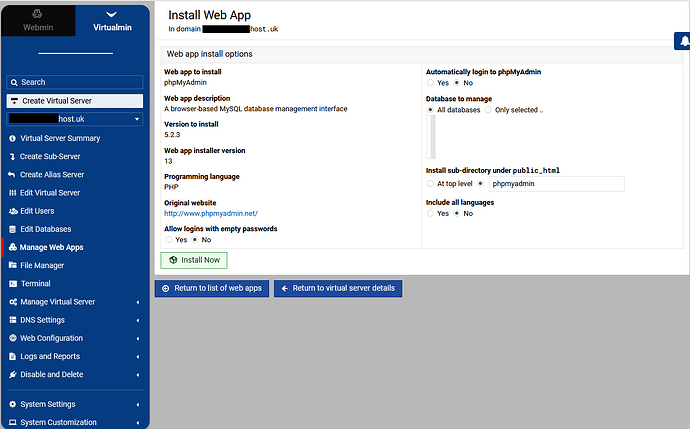
Task: Click the phpmyadmin sub-directory text field
Action: [x=557, y=184]
